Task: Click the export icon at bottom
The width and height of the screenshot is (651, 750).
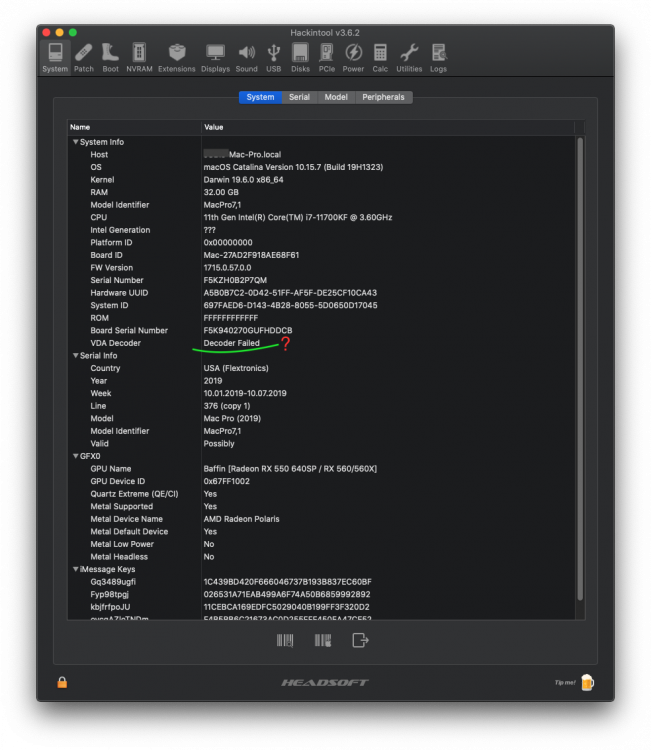Action: (360, 640)
